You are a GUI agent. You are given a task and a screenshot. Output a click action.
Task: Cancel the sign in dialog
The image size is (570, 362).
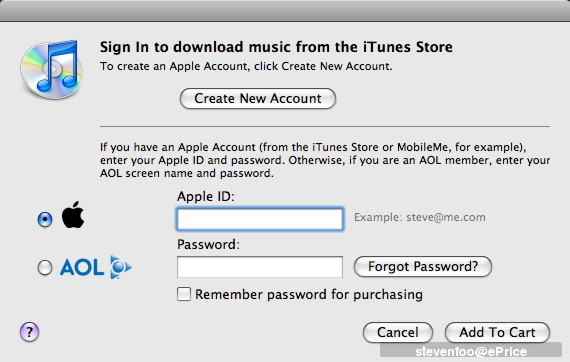(398, 332)
